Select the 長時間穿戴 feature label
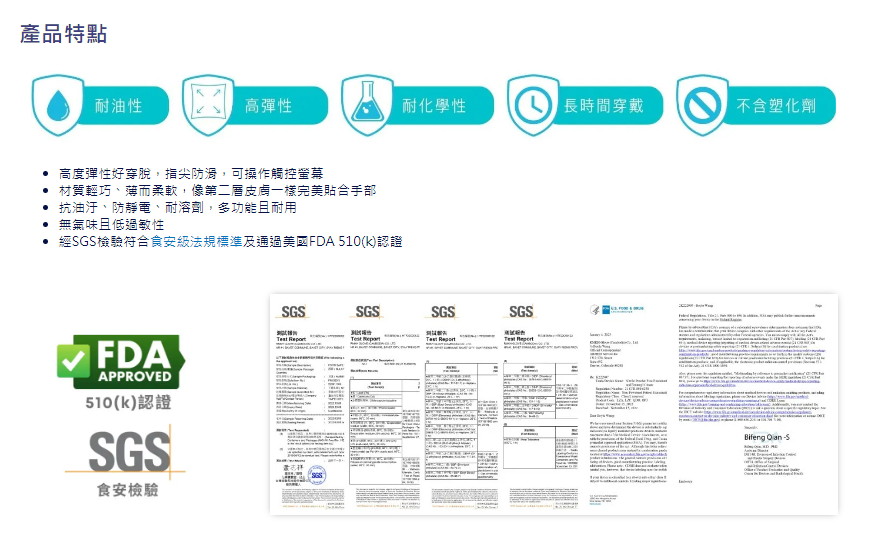This screenshot has width=883, height=548. 603,105
